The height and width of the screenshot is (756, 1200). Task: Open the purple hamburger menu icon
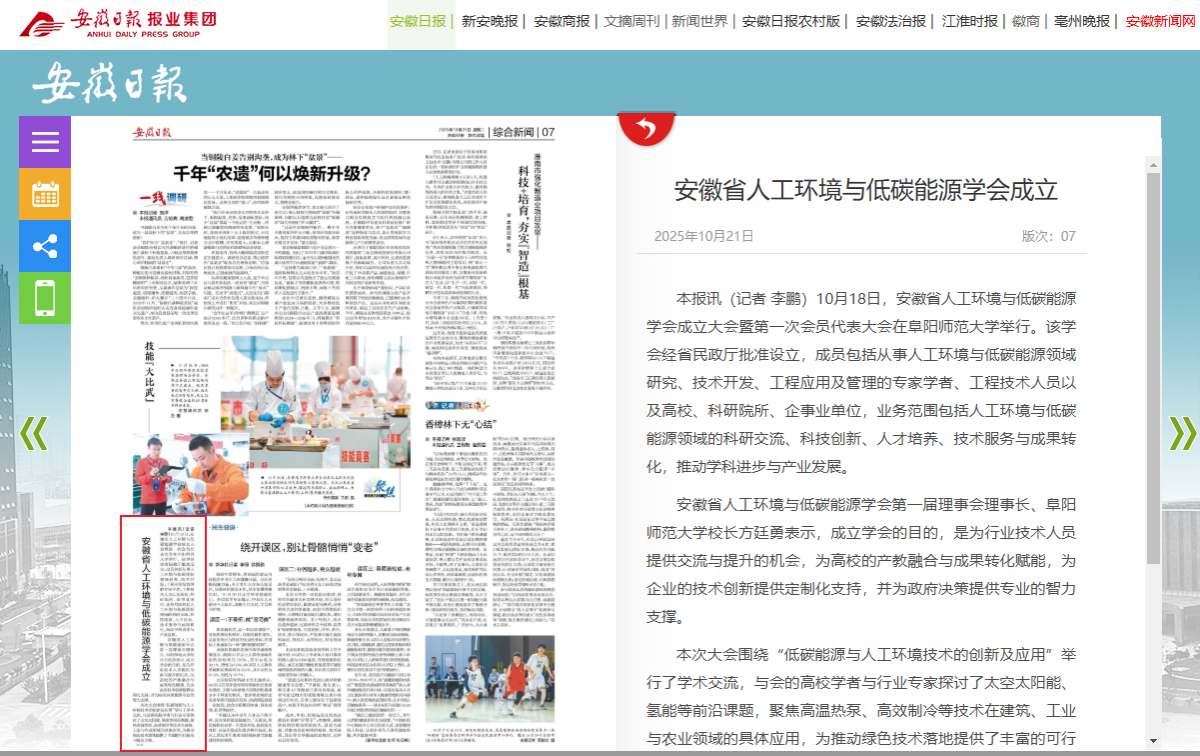coord(45,142)
